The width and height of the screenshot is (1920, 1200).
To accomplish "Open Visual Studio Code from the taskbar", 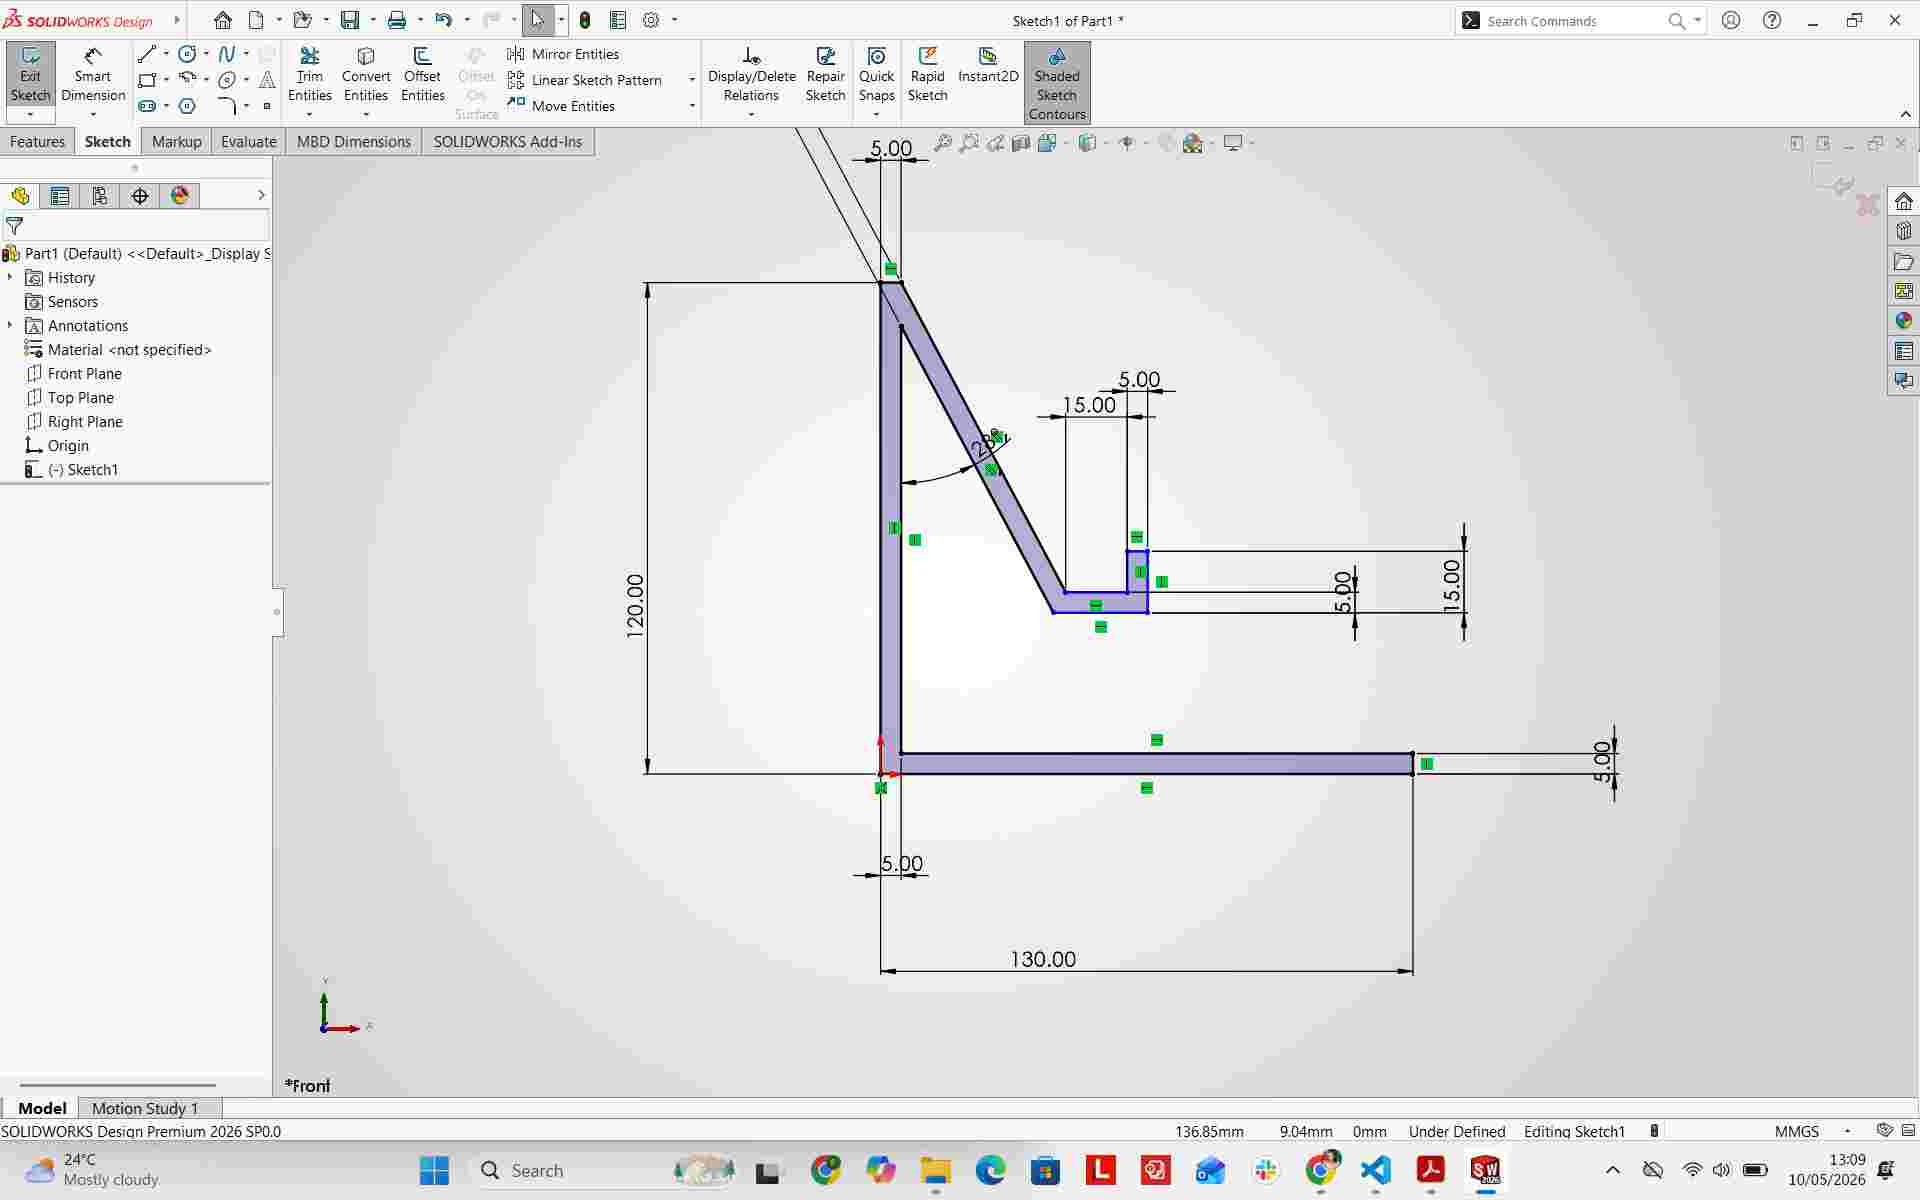I will click(1376, 1170).
